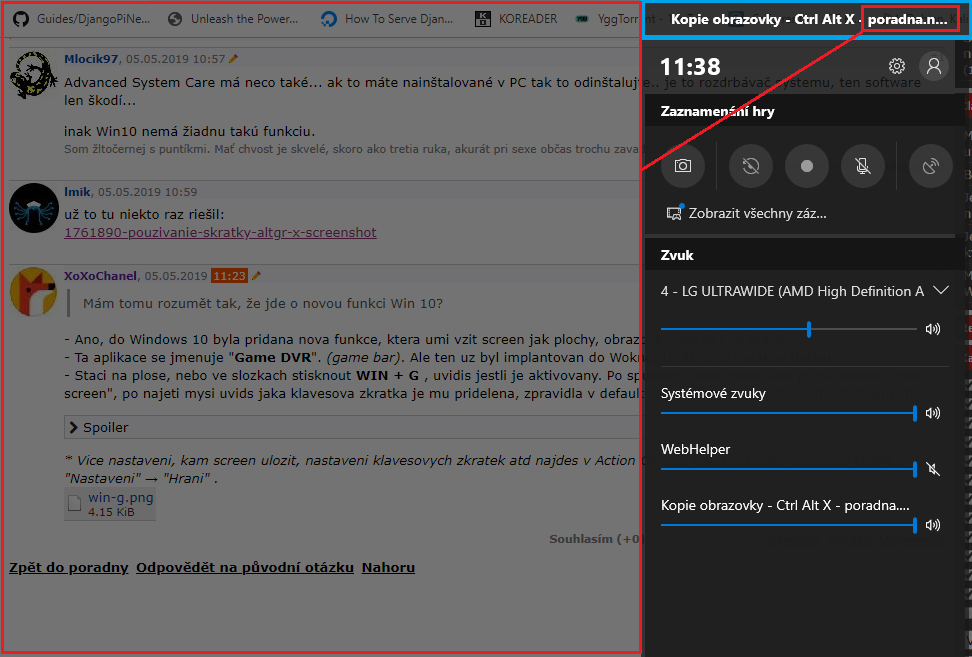Click the Systémové zvuky label
This screenshot has width=972, height=657.
pos(713,394)
